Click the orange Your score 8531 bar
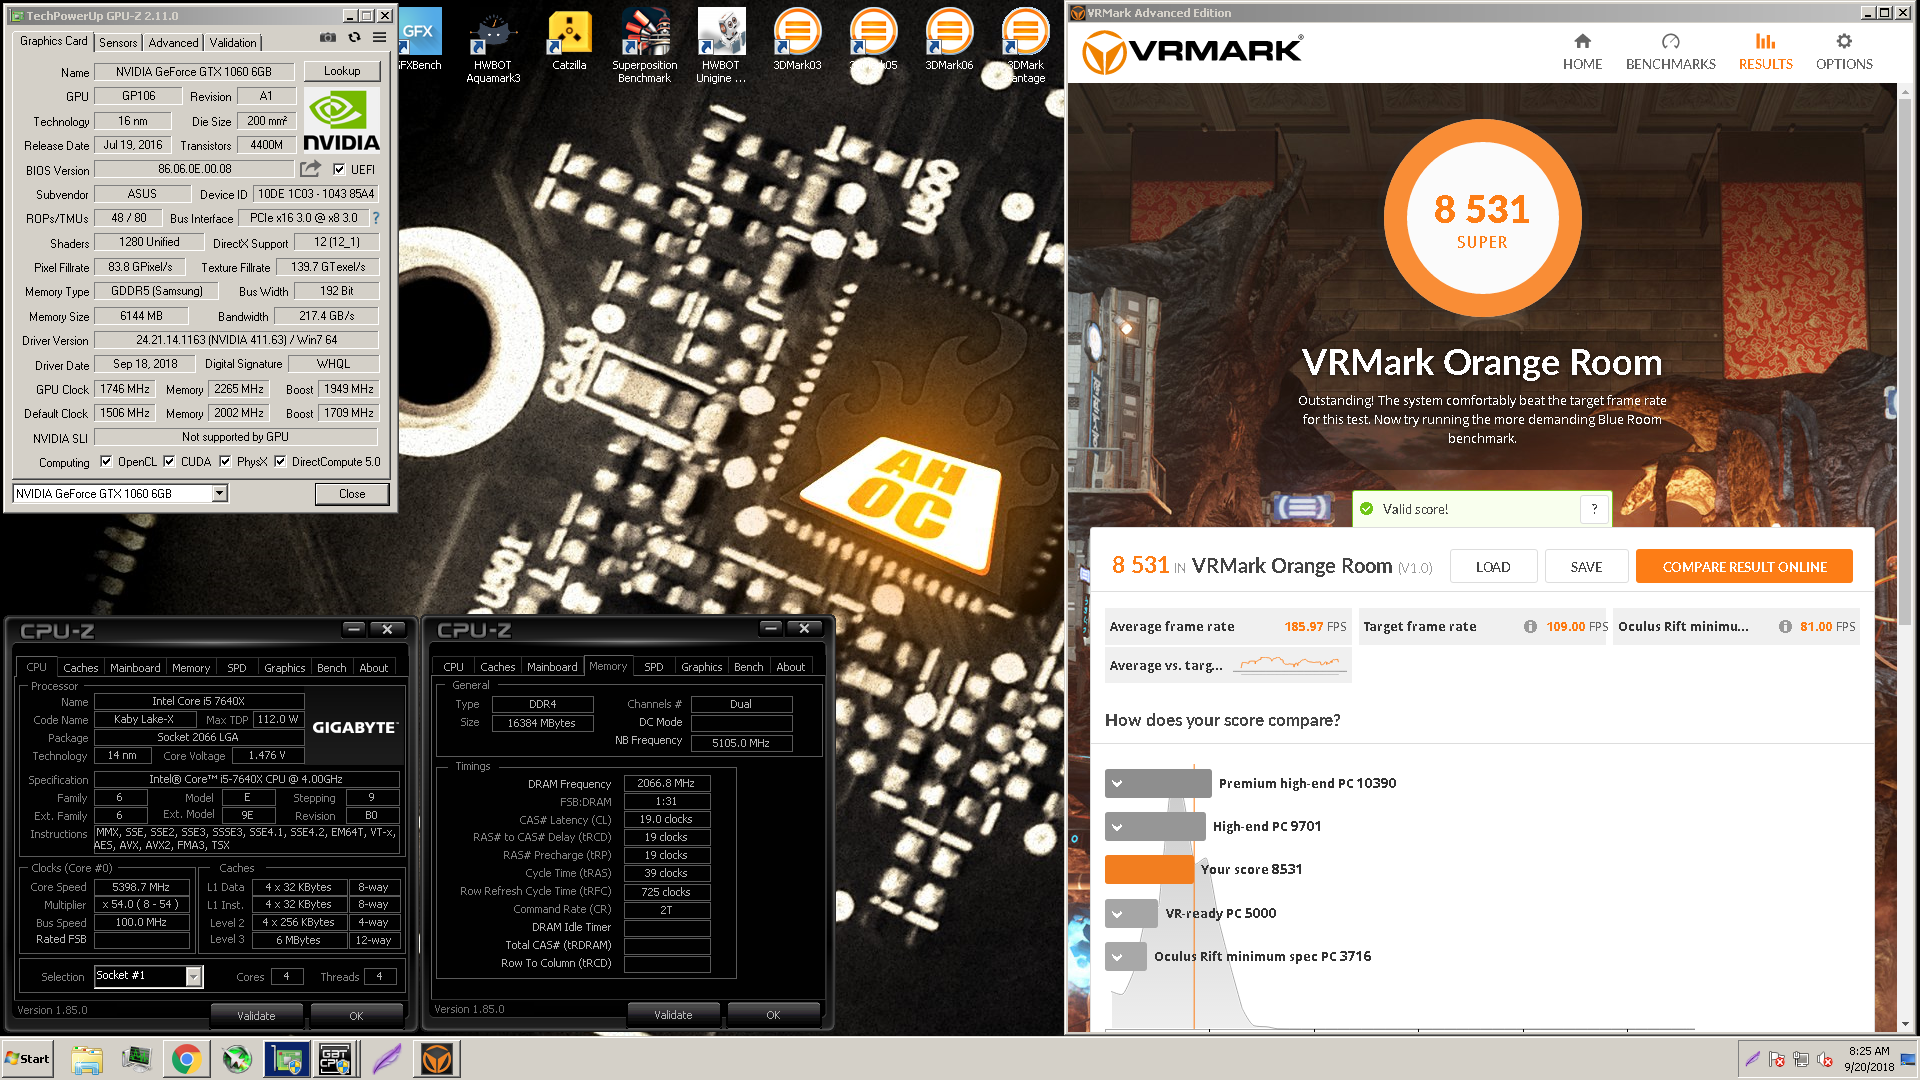1920x1080 pixels. [1149, 869]
